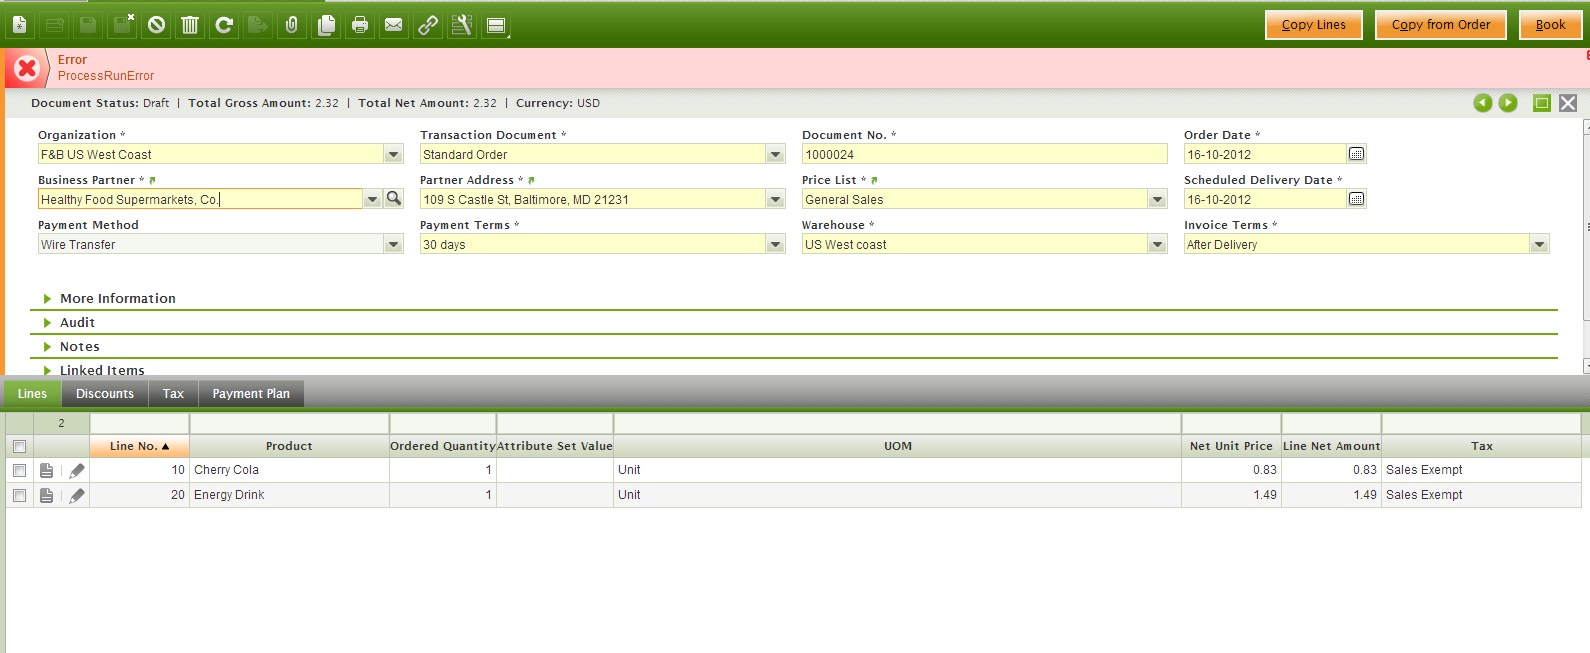Email the document with the envelope icon
This screenshot has height=653, width=1590.
[x=394, y=25]
